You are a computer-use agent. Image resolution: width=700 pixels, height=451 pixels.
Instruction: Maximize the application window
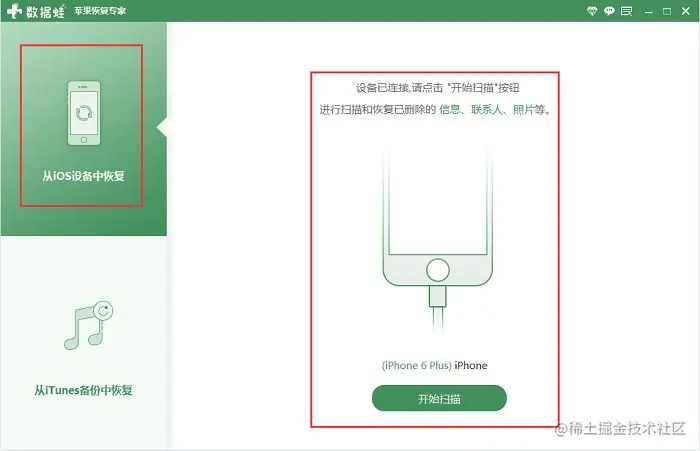pos(667,12)
